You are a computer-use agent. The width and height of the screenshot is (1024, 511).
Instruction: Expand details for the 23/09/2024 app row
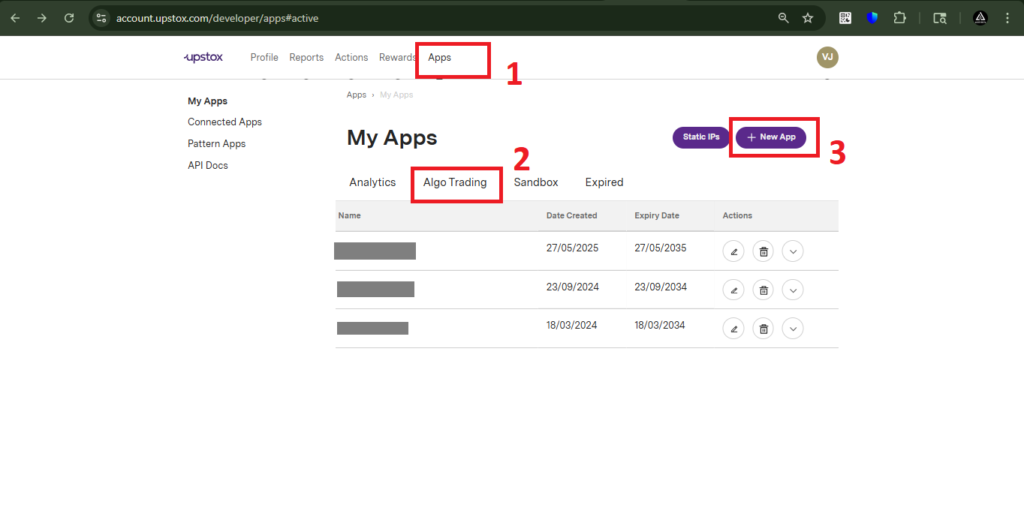point(793,290)
